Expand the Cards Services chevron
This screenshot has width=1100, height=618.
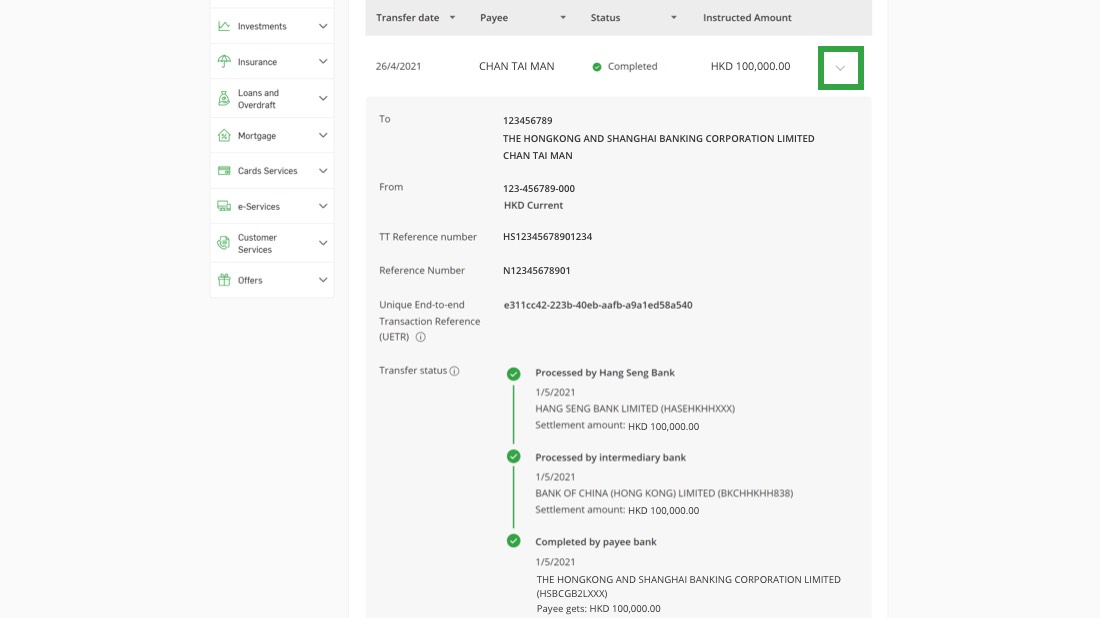pos(323,170)
